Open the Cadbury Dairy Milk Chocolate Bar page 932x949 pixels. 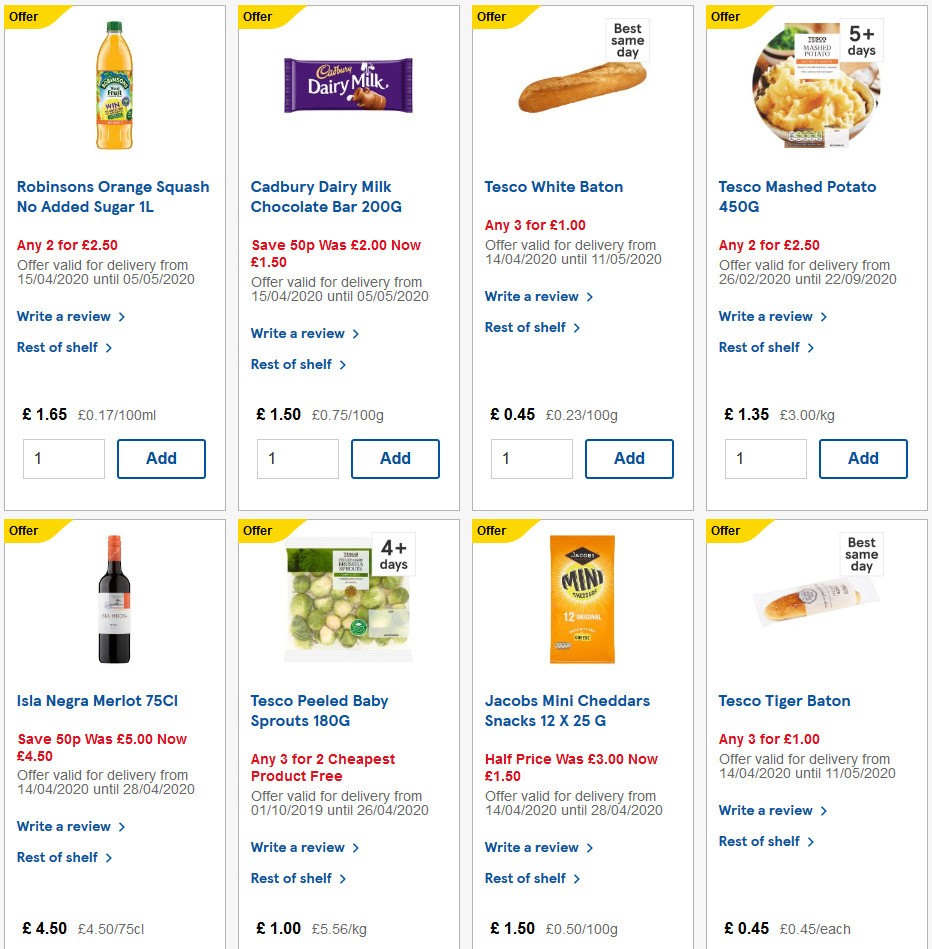[x=320, y=196]
